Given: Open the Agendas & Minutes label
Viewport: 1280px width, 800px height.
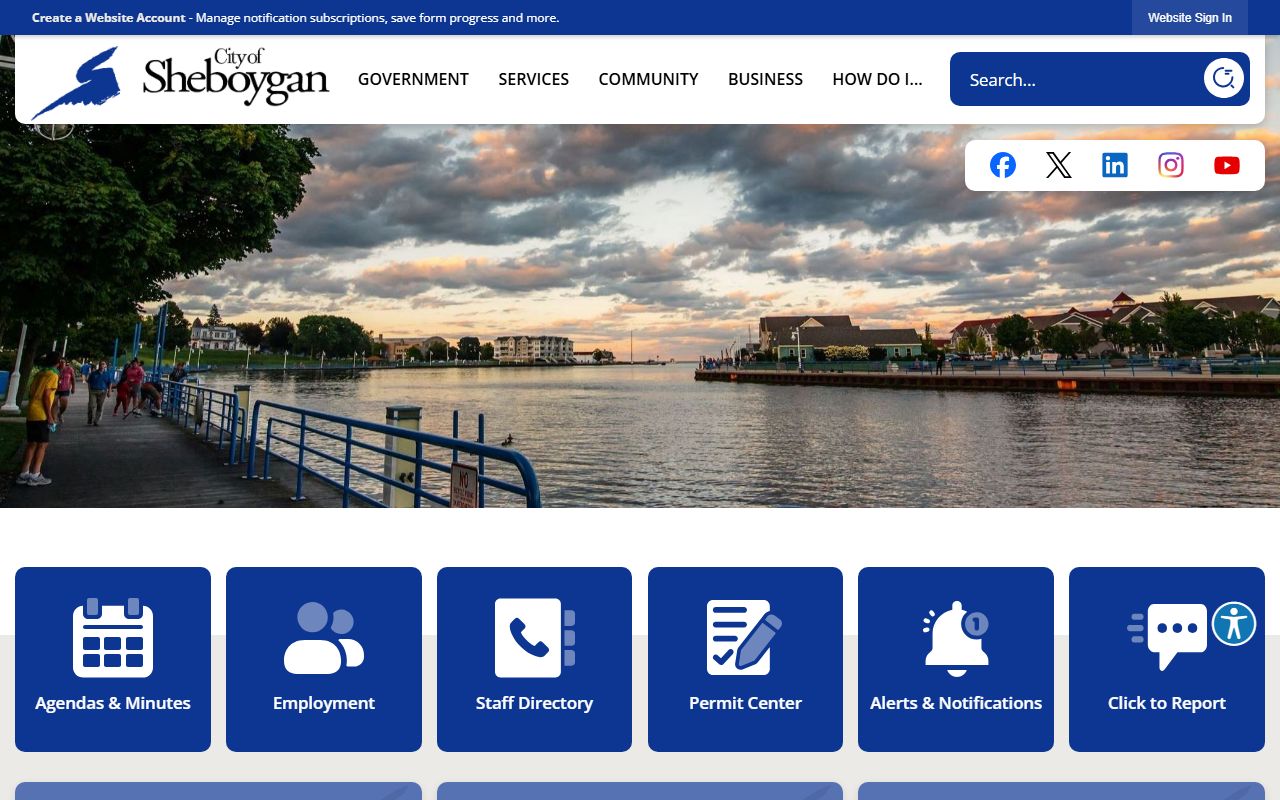Looking at the screenshot, I should (x=113, y=703).
